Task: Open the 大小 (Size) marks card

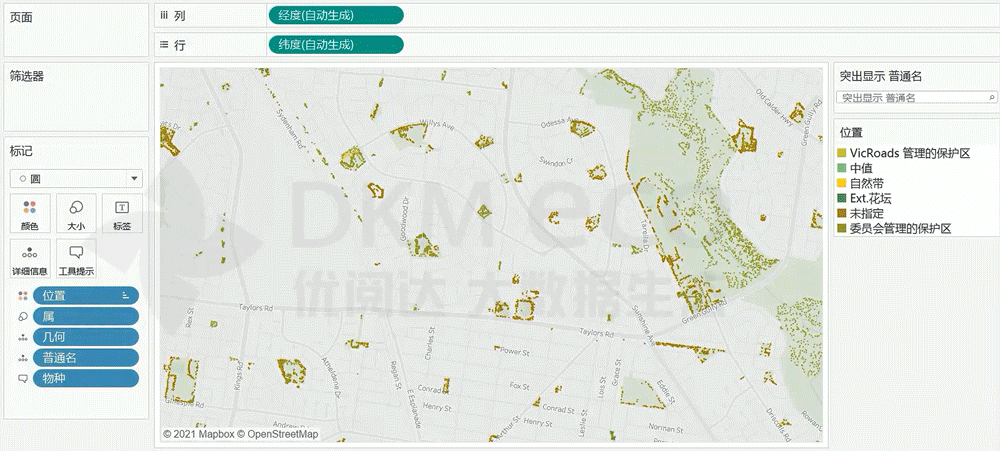Action: point(76,212)
